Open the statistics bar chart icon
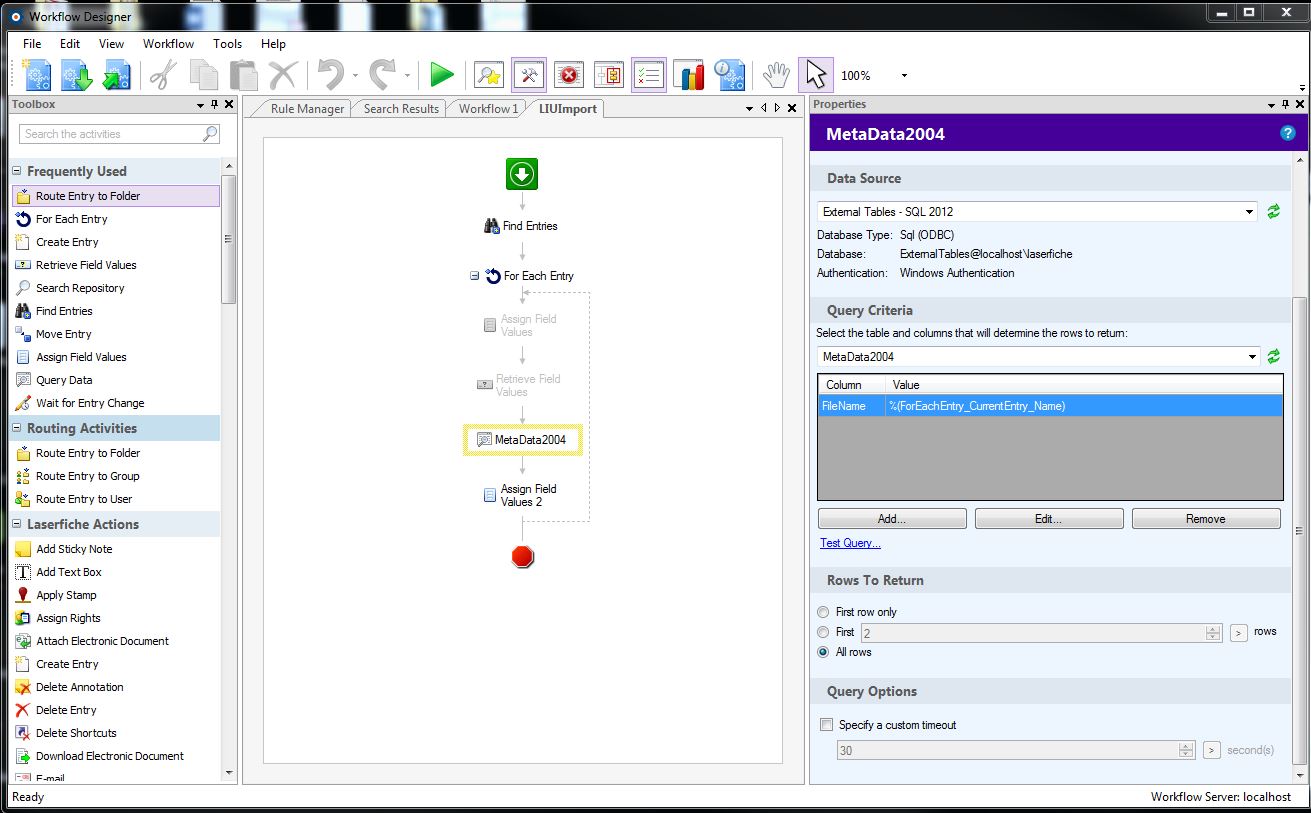Image resolution: width=1311 pixels, height=813 pixels. click(x=689, y=75)
